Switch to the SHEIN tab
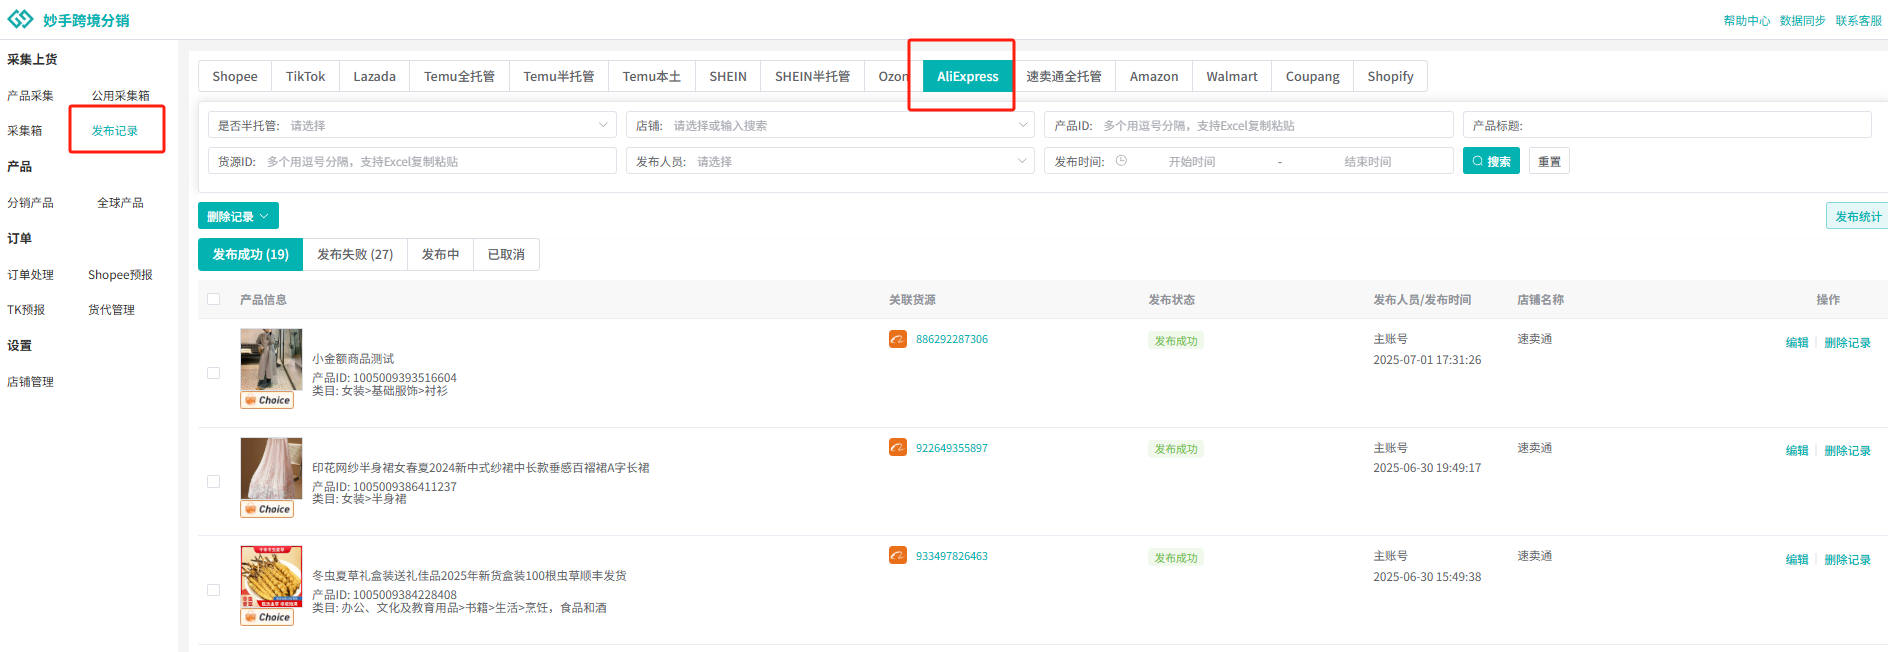 click(x=728, y=76)
